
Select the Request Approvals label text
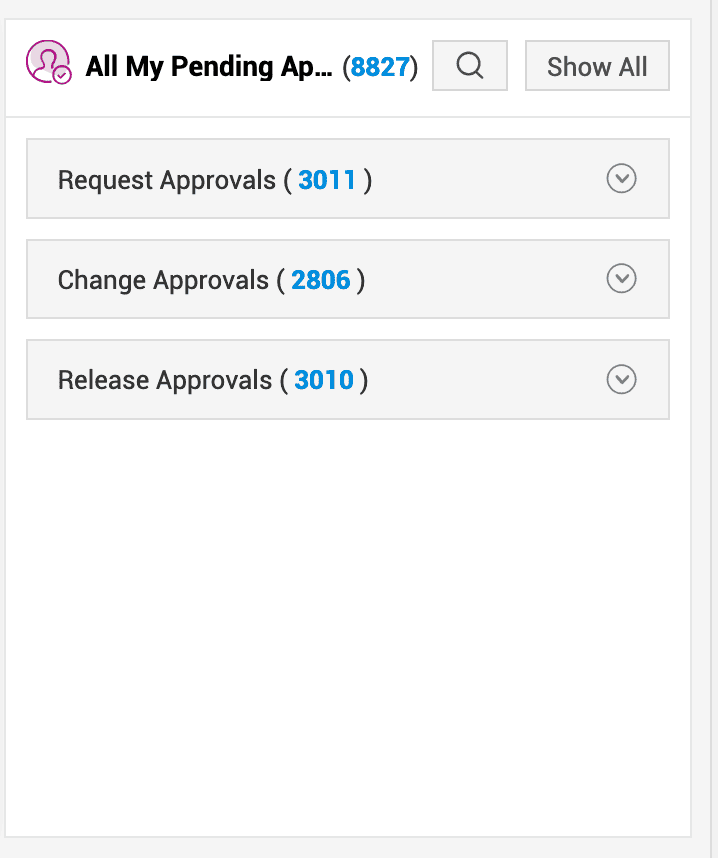point(166,180)
